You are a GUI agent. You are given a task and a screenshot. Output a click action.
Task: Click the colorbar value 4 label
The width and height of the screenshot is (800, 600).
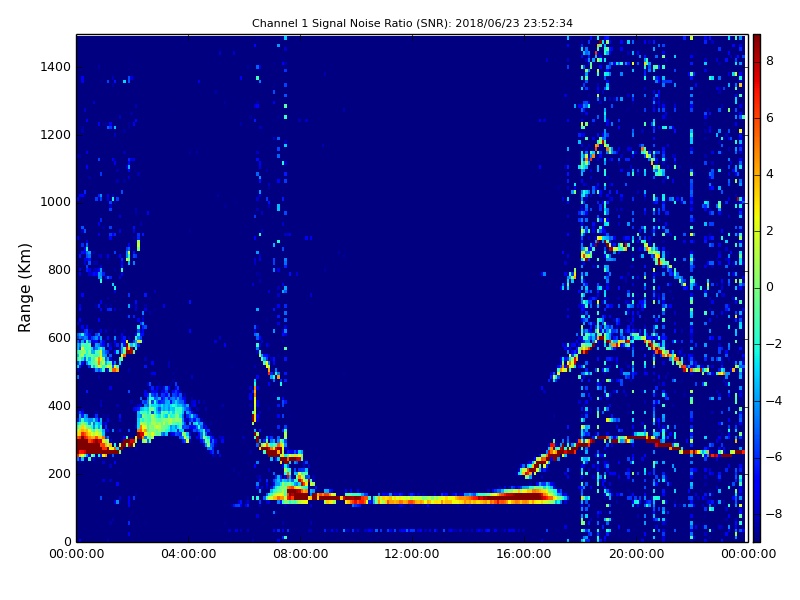tap(769, 174)
